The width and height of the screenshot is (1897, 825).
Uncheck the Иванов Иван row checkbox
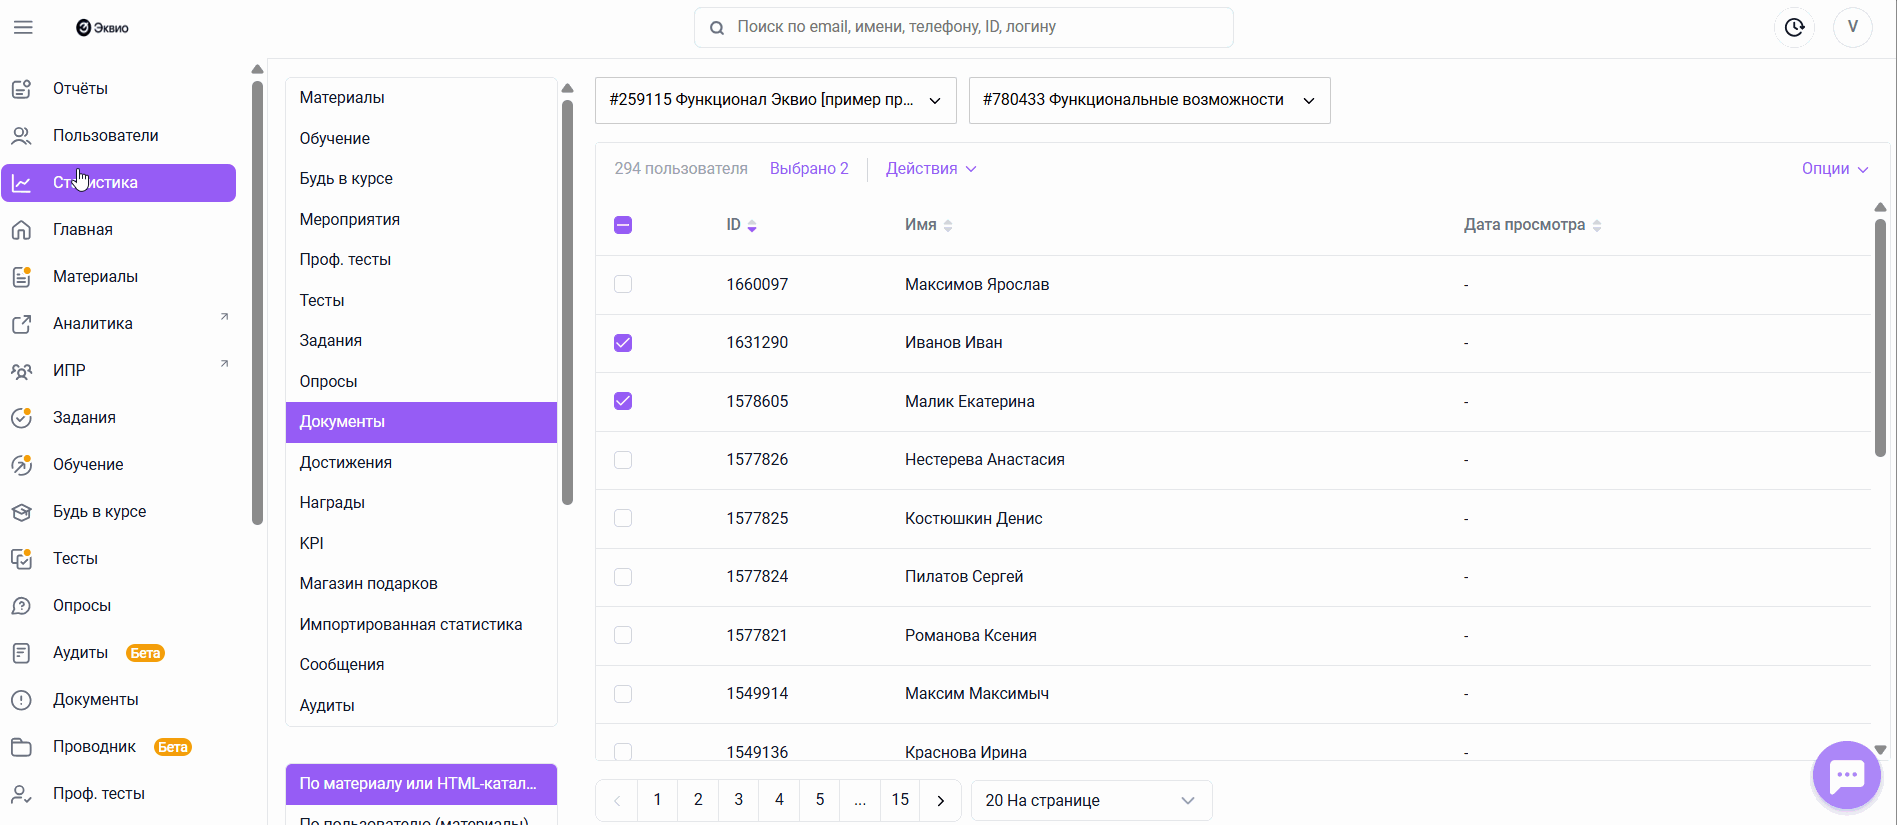point(623,343)
